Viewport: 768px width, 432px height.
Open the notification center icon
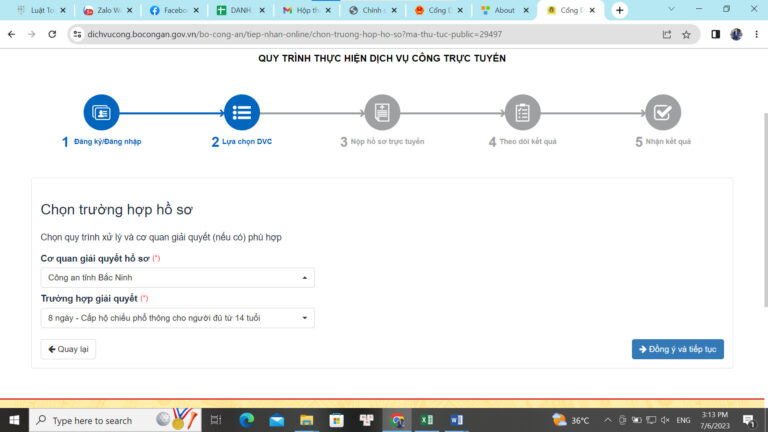pos(748,420)
